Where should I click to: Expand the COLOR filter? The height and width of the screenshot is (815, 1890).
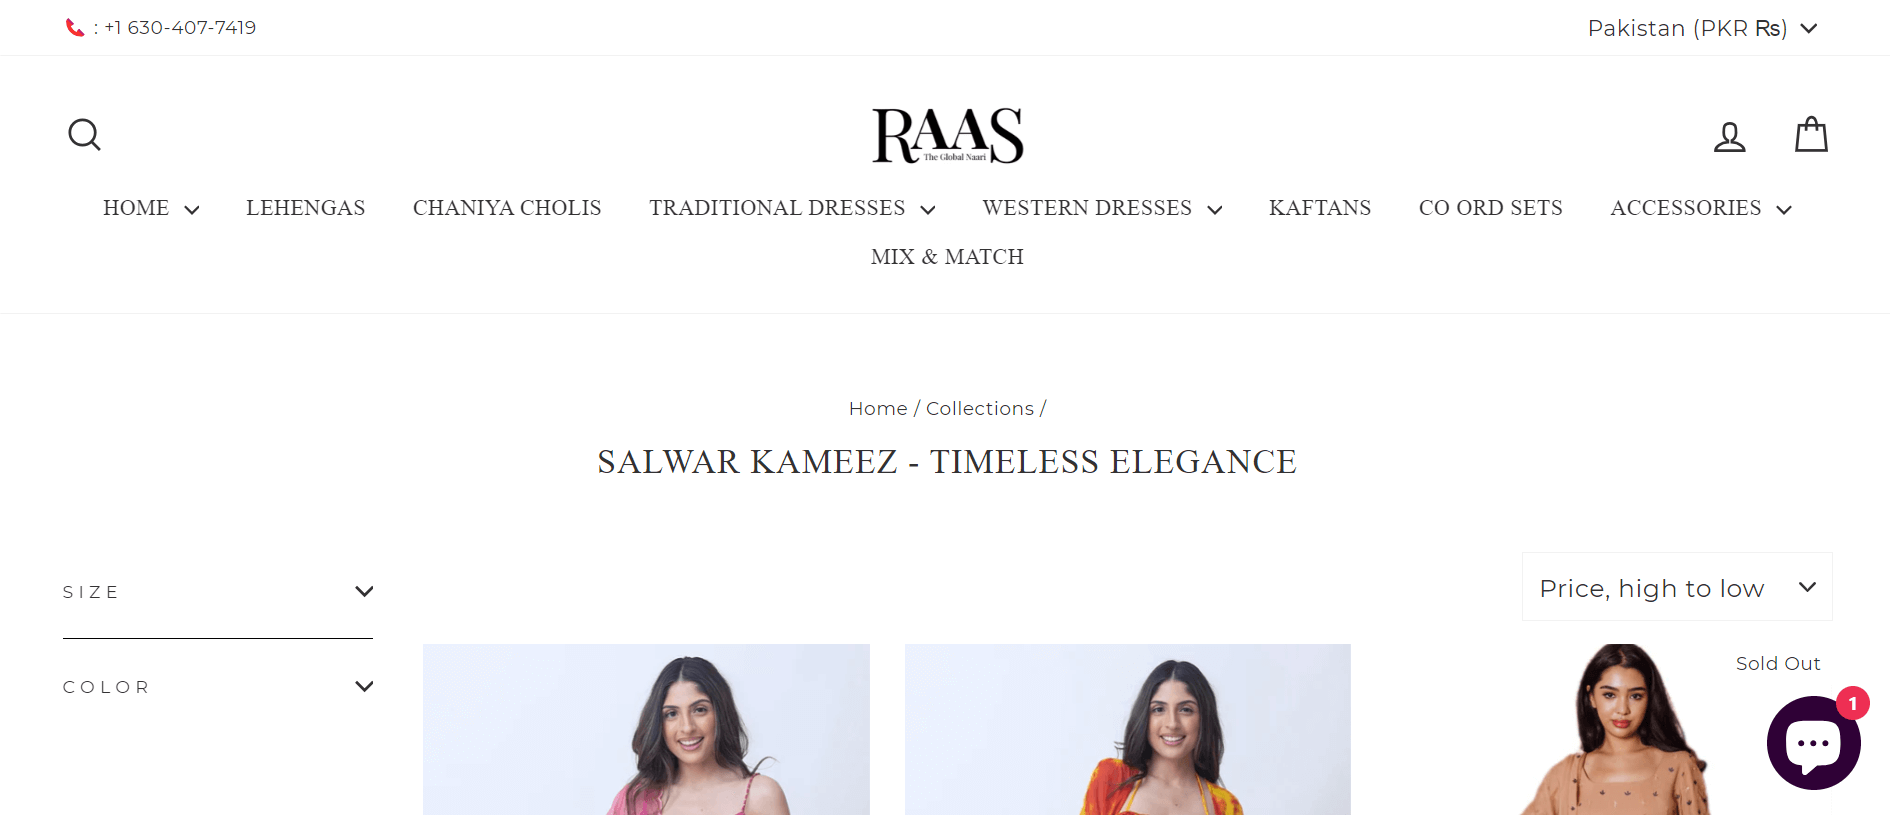tap(218, 687)
